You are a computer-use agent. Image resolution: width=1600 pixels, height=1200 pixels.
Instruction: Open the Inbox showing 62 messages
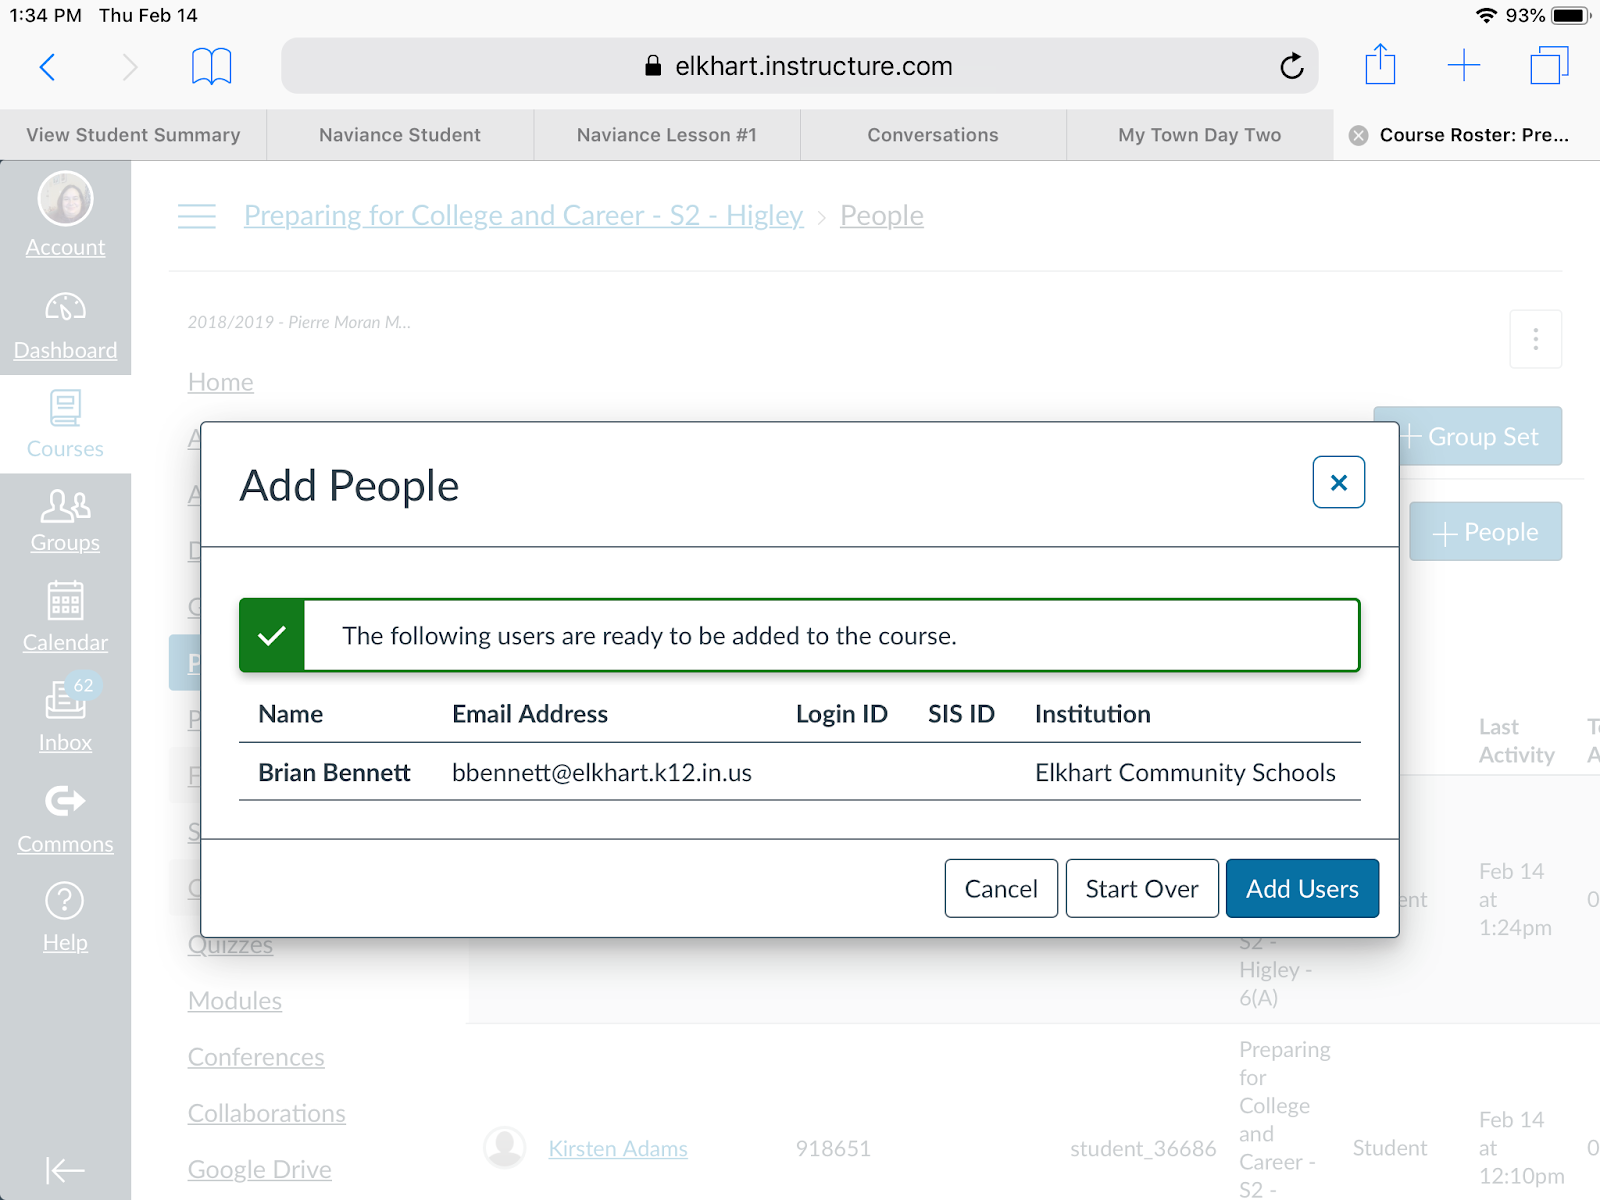[64, 715]
